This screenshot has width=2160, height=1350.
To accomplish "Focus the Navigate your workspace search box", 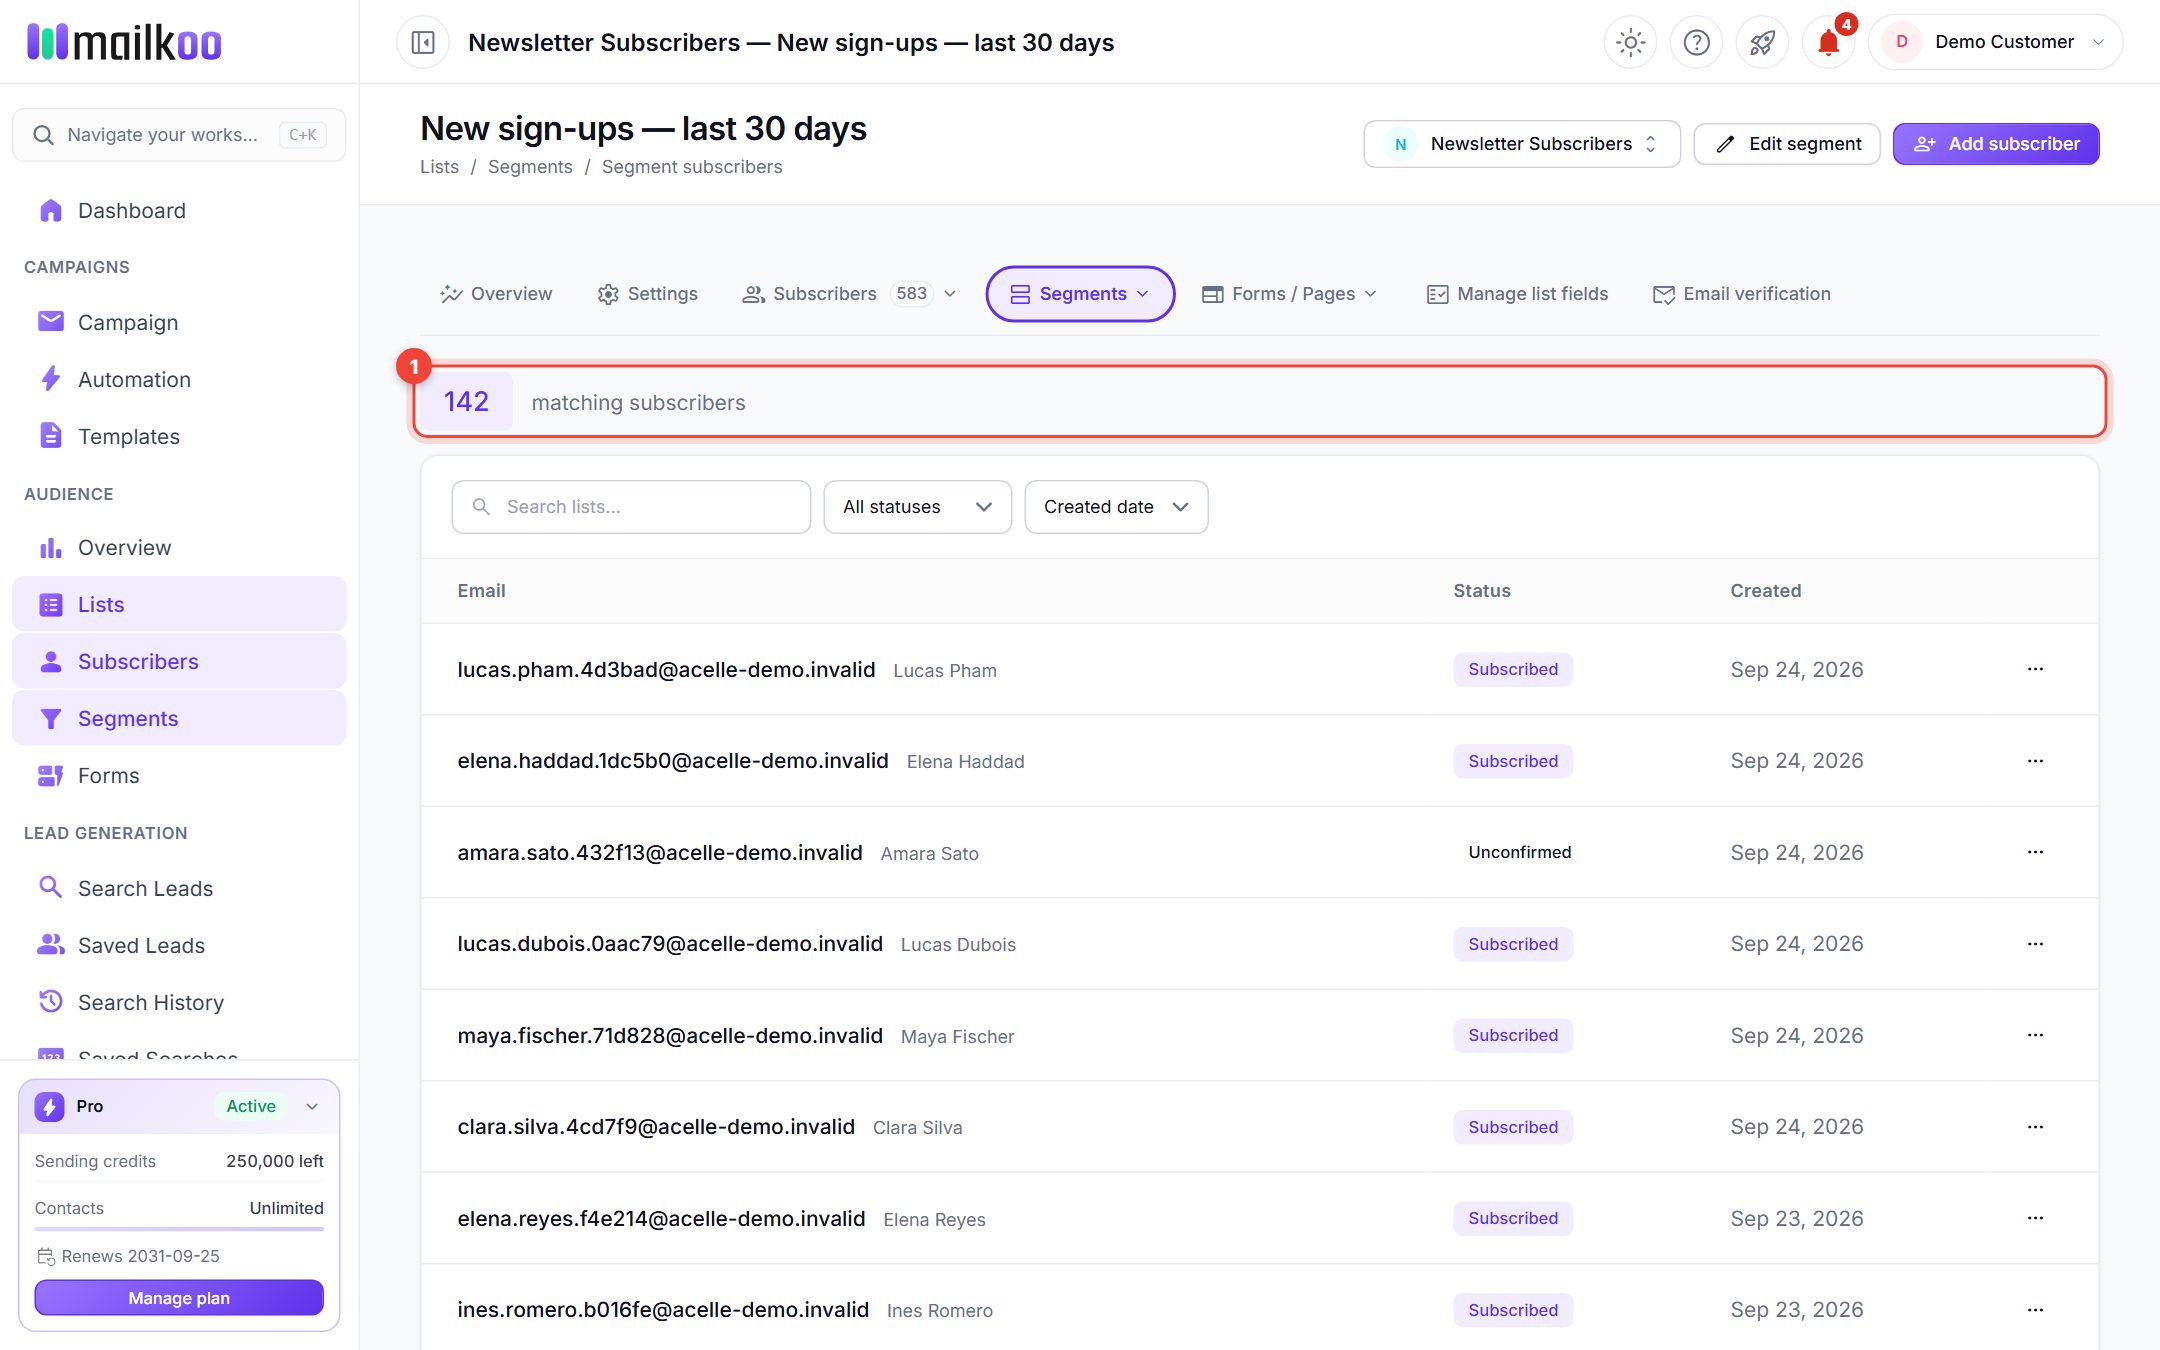I will [179, 135].
